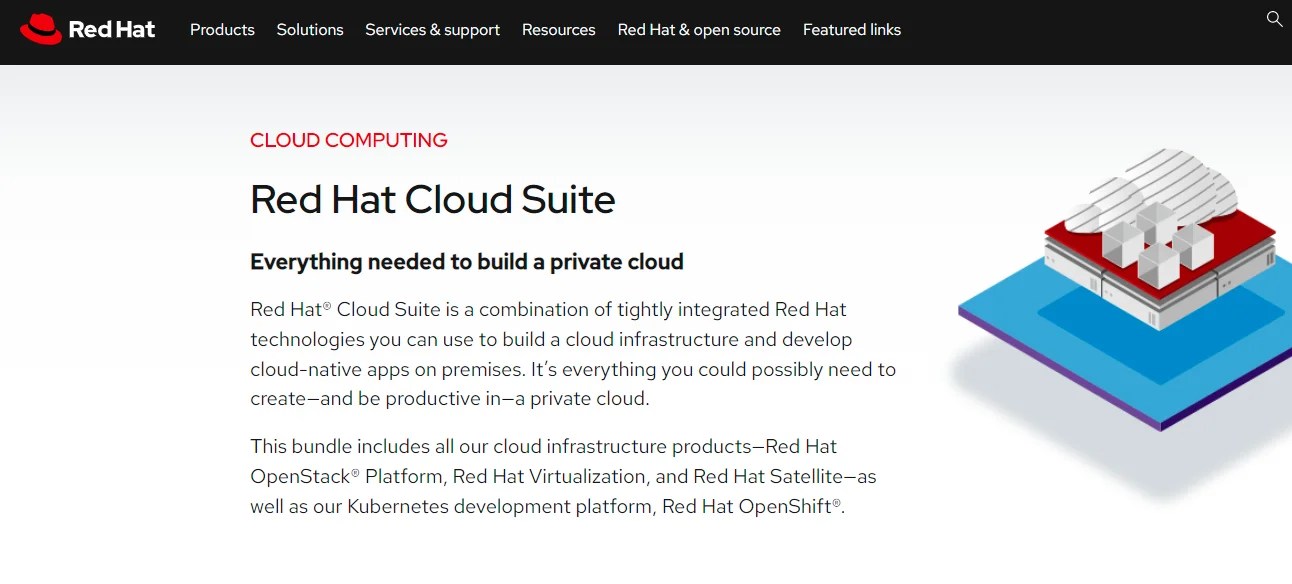
Task: Select the private cloud subheading text
Action: click(x=466, y=262)
